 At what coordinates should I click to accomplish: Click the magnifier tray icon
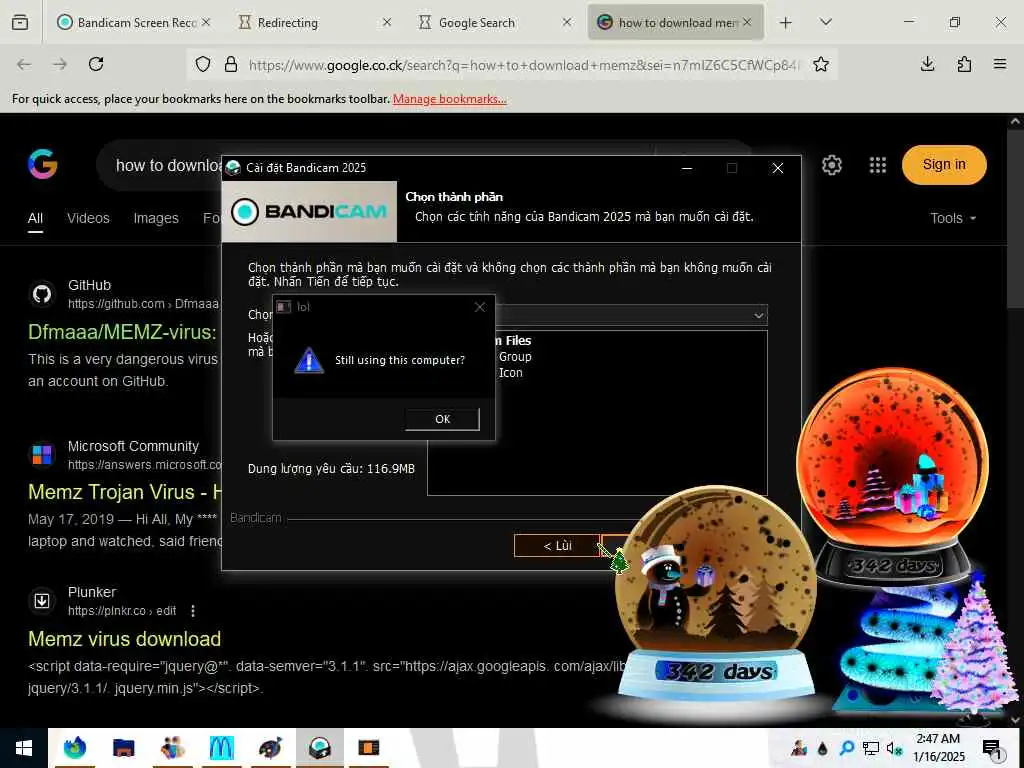tap(847, 748)
